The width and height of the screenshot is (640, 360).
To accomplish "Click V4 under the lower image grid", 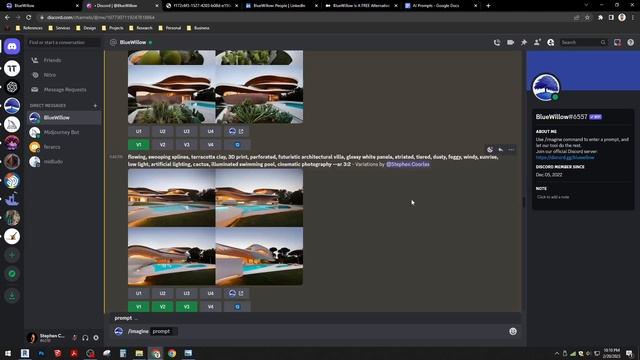I will [211, 307].
